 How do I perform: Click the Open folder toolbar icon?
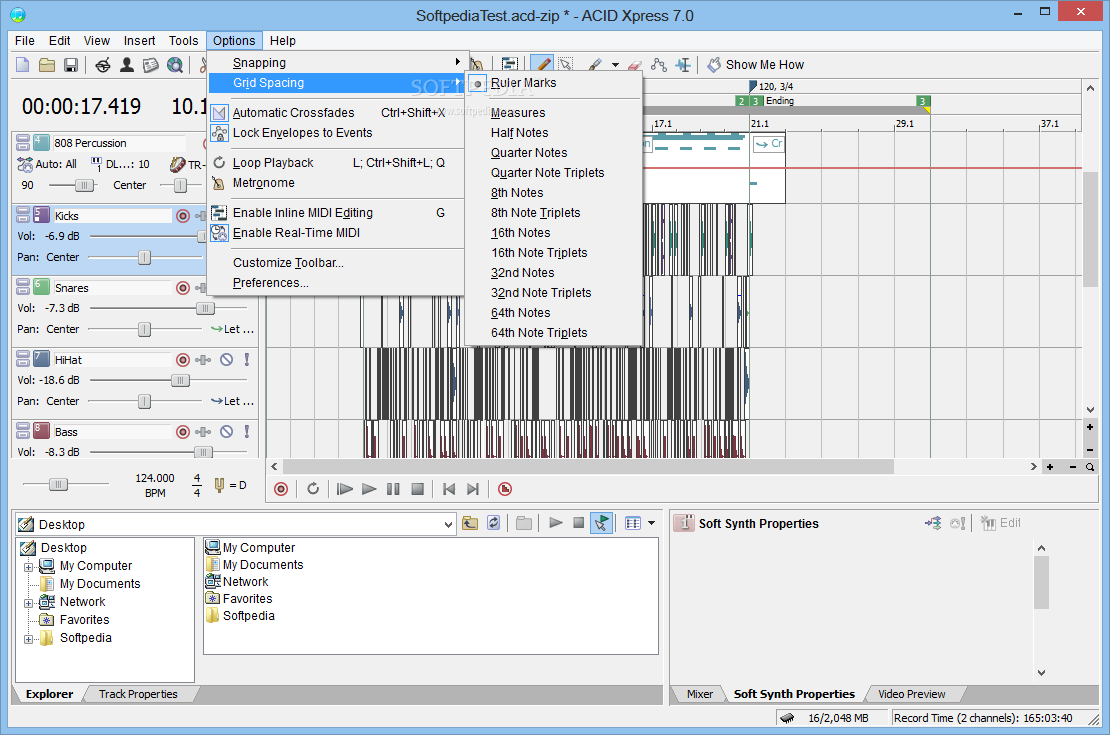click(x=47, y=65)
